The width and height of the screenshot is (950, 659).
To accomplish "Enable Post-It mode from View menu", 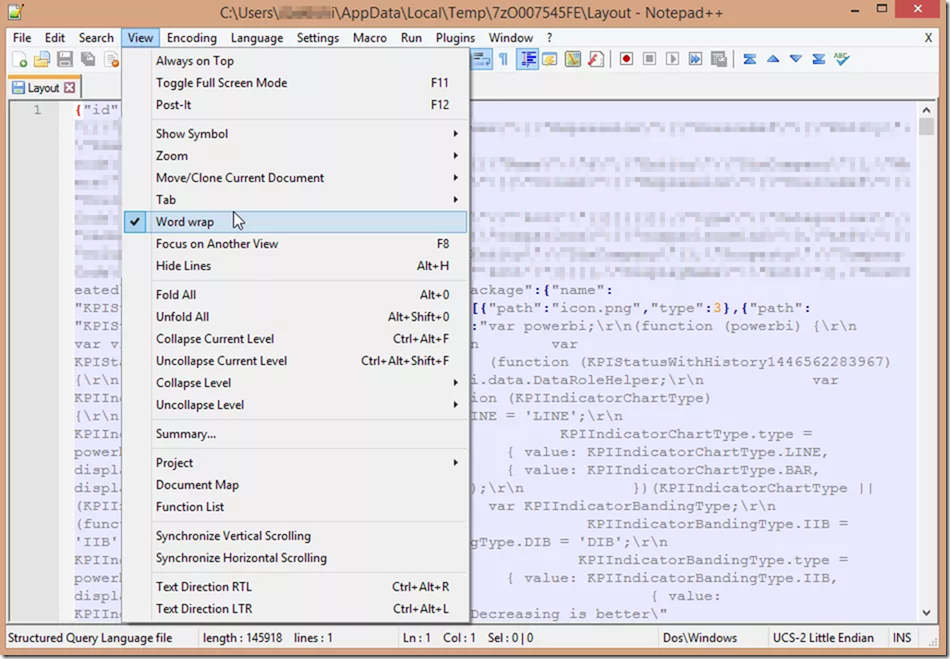I will (x=296, y=105).
